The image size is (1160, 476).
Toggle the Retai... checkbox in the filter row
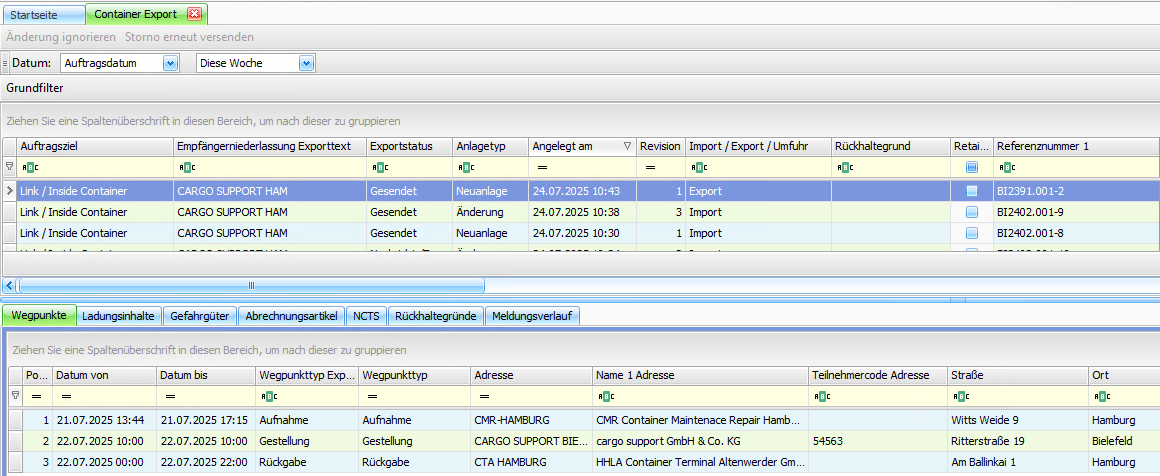pyautogui.click(x=972, y=168)
